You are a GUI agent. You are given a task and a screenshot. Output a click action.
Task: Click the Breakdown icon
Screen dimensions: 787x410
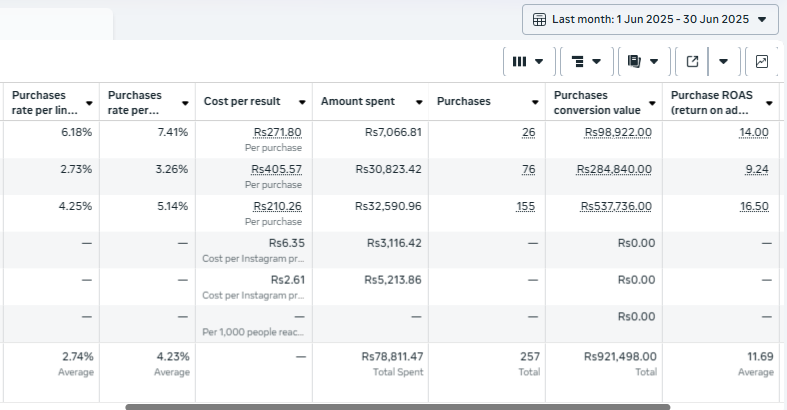point(577,61)
